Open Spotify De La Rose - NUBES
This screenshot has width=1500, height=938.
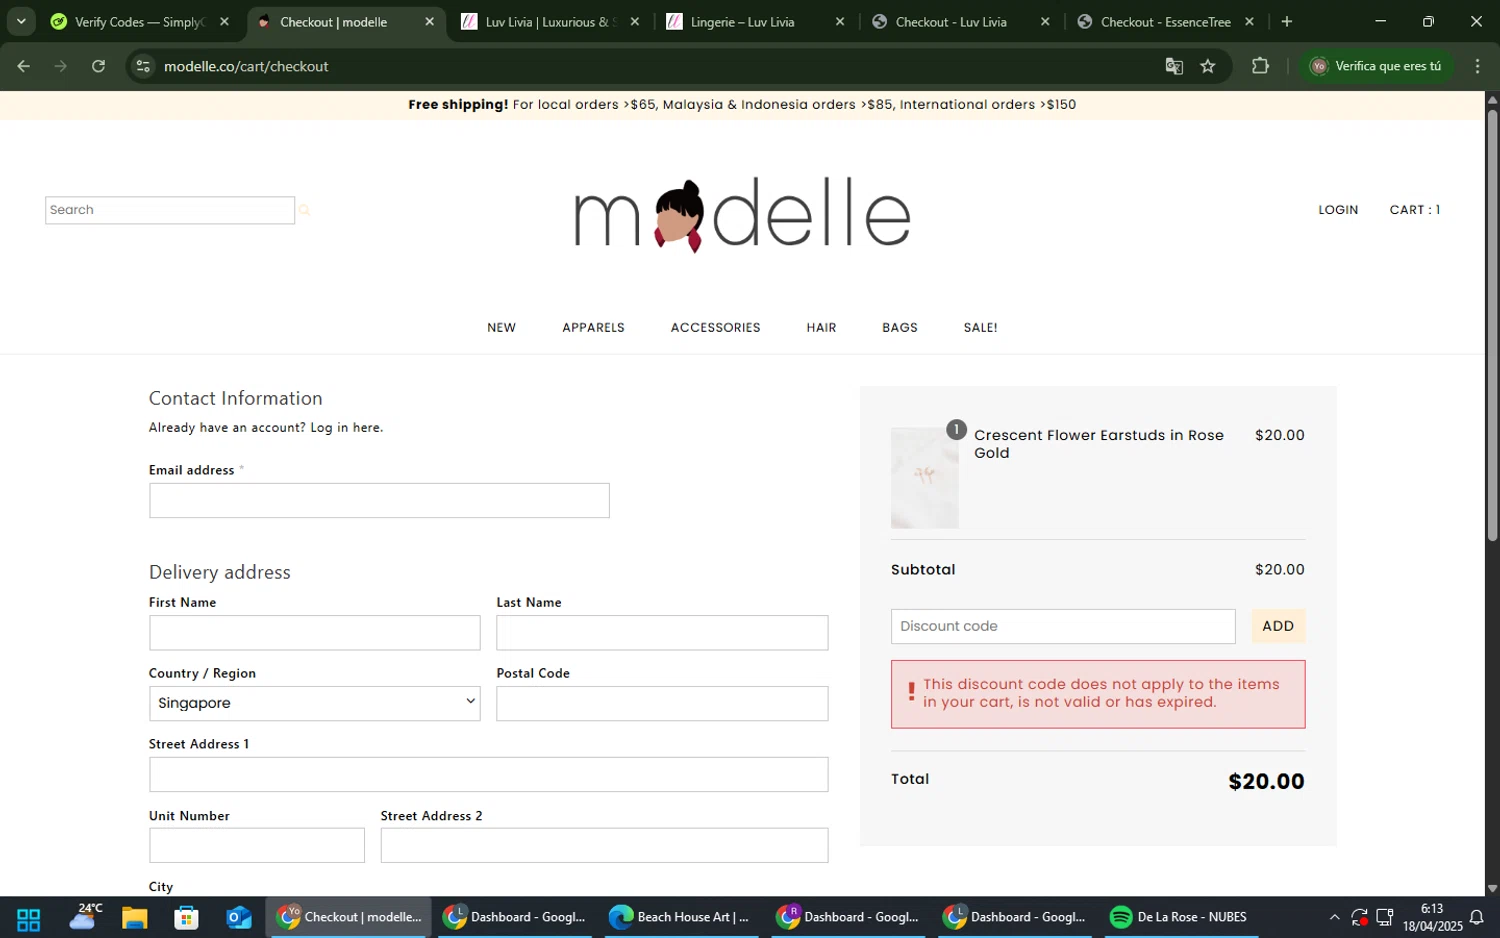pyautogui.click(x=1180, y=917)
